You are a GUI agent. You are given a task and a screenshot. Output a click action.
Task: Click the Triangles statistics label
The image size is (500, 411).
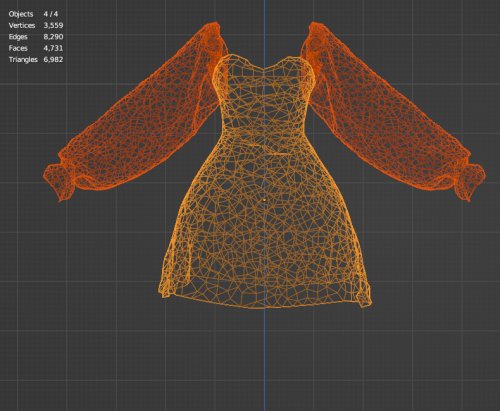point(23,59)
